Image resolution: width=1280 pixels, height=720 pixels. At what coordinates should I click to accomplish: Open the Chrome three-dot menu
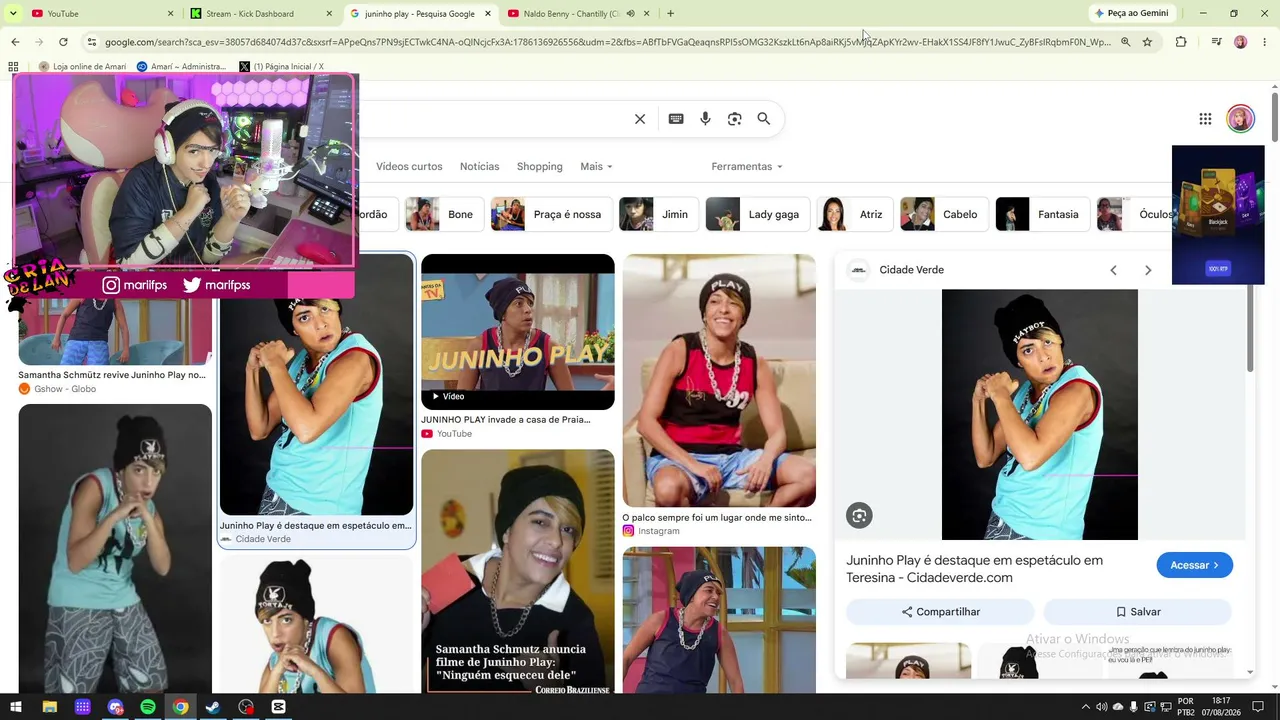[x=1265, y=42]
